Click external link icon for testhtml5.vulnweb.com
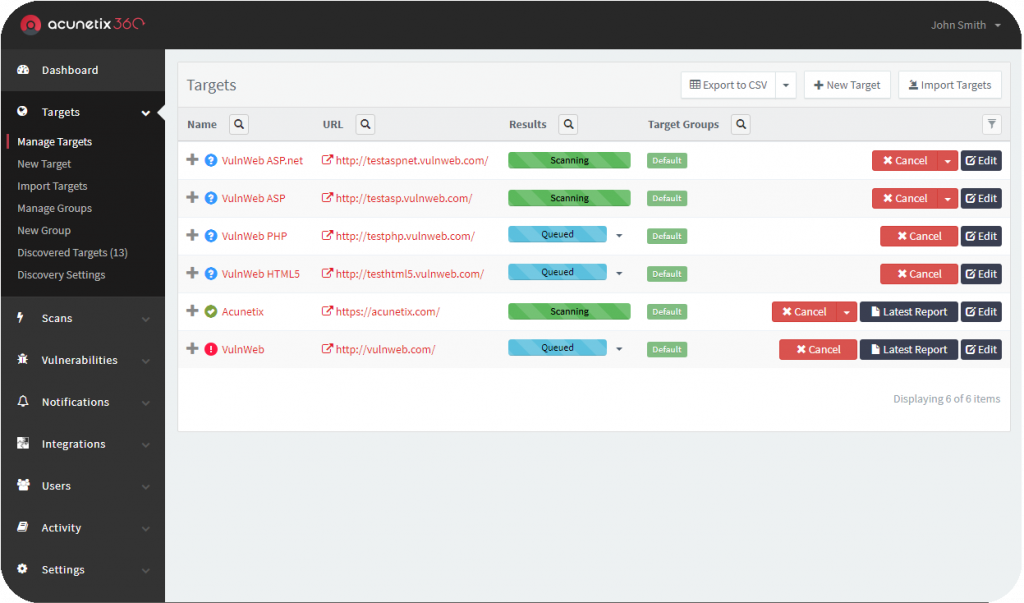Image resolution: width=1024 pixels, height=603 pixels. click(327, 274)
